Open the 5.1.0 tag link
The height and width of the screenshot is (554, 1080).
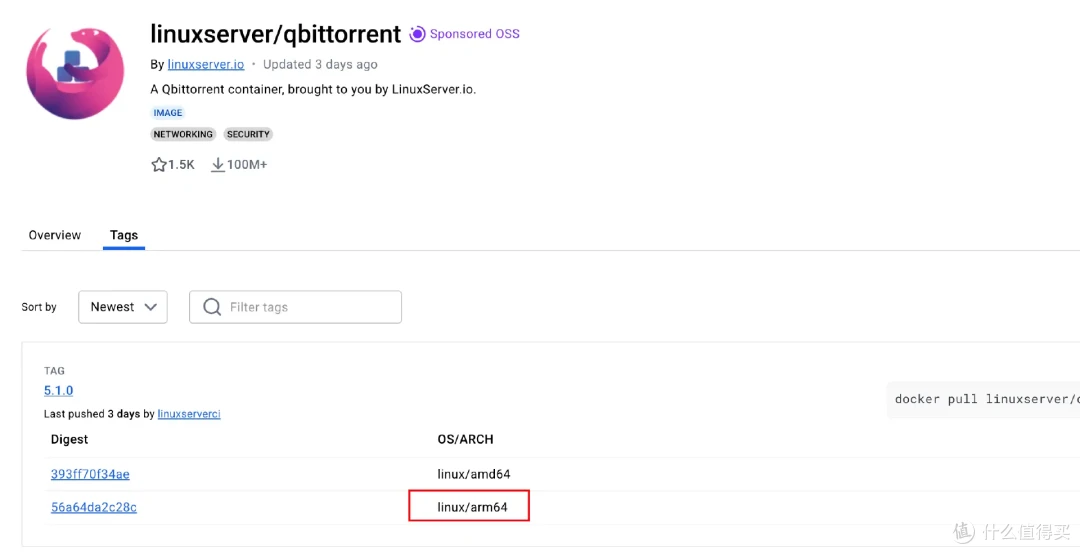(59, 390)
